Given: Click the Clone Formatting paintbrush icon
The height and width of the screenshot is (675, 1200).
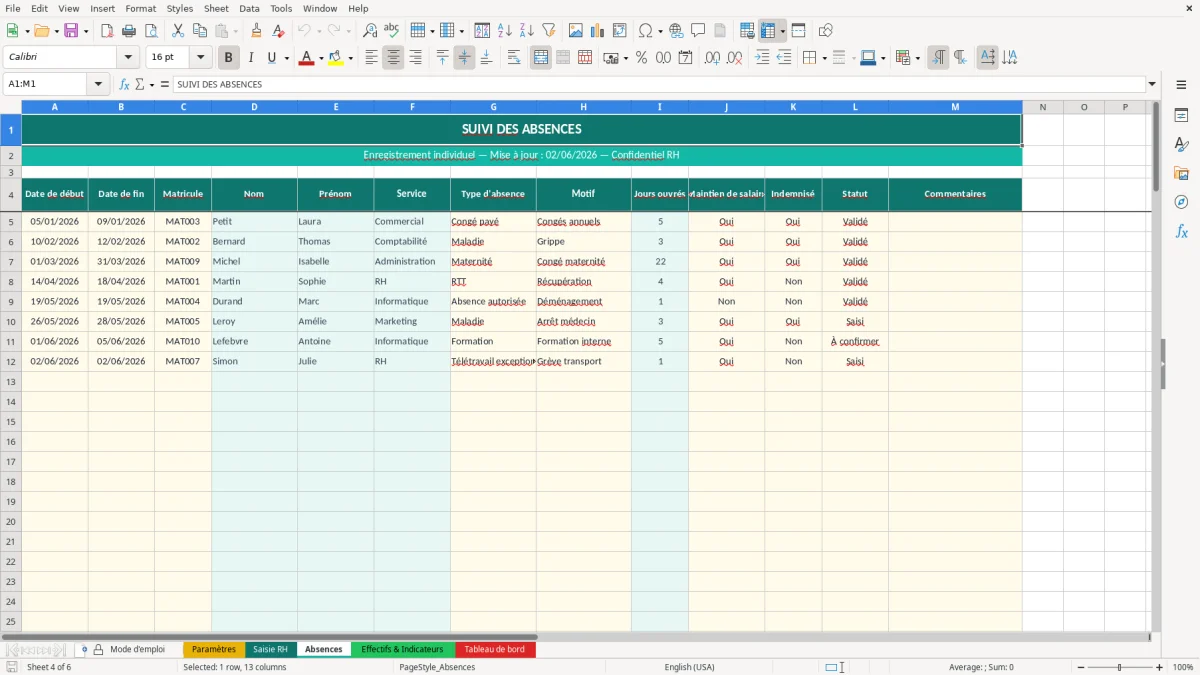Looking at the screenshot, I should coord(257,31).
